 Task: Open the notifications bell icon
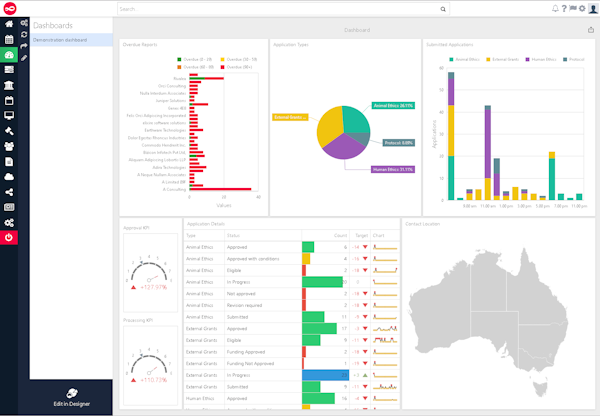click(x=555, y=9)
